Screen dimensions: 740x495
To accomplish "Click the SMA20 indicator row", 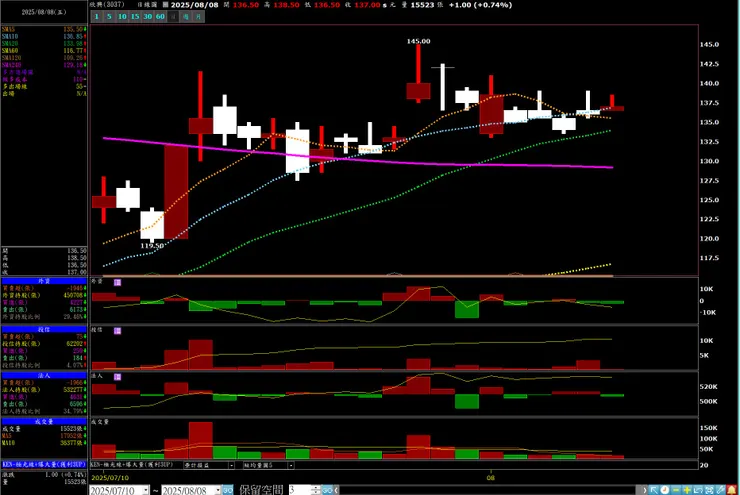I will tap(44, 43).
